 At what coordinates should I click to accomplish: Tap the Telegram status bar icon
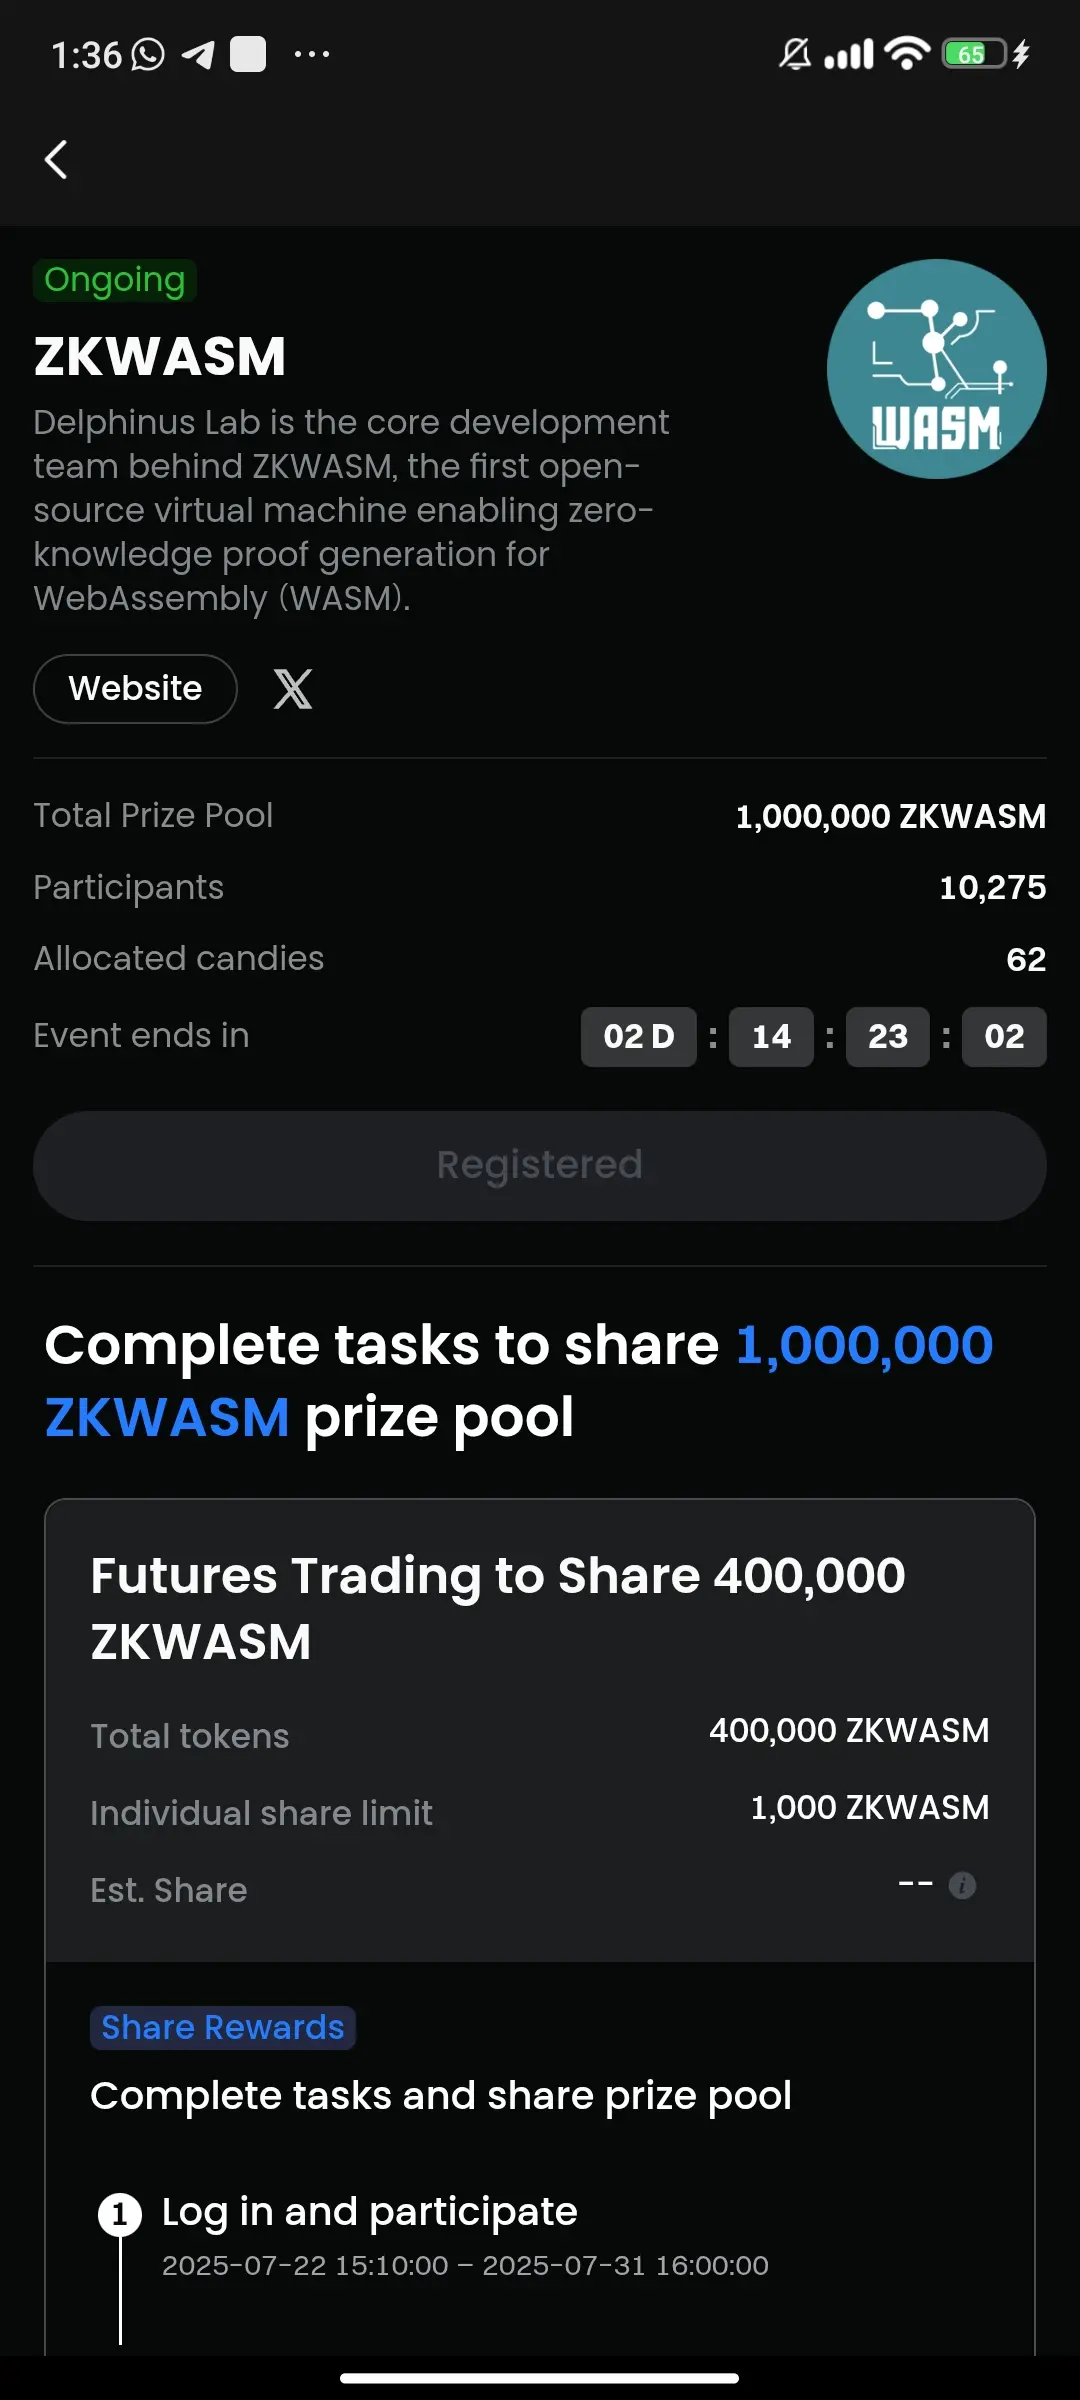click(x=198, y=54)
